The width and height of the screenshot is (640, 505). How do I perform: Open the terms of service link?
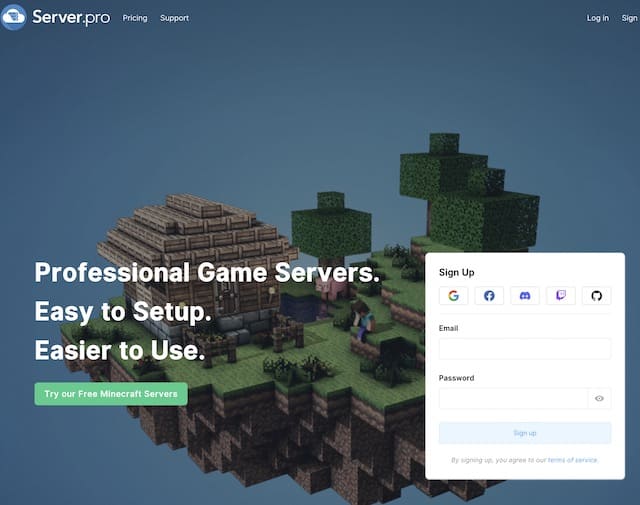[573, 460]
